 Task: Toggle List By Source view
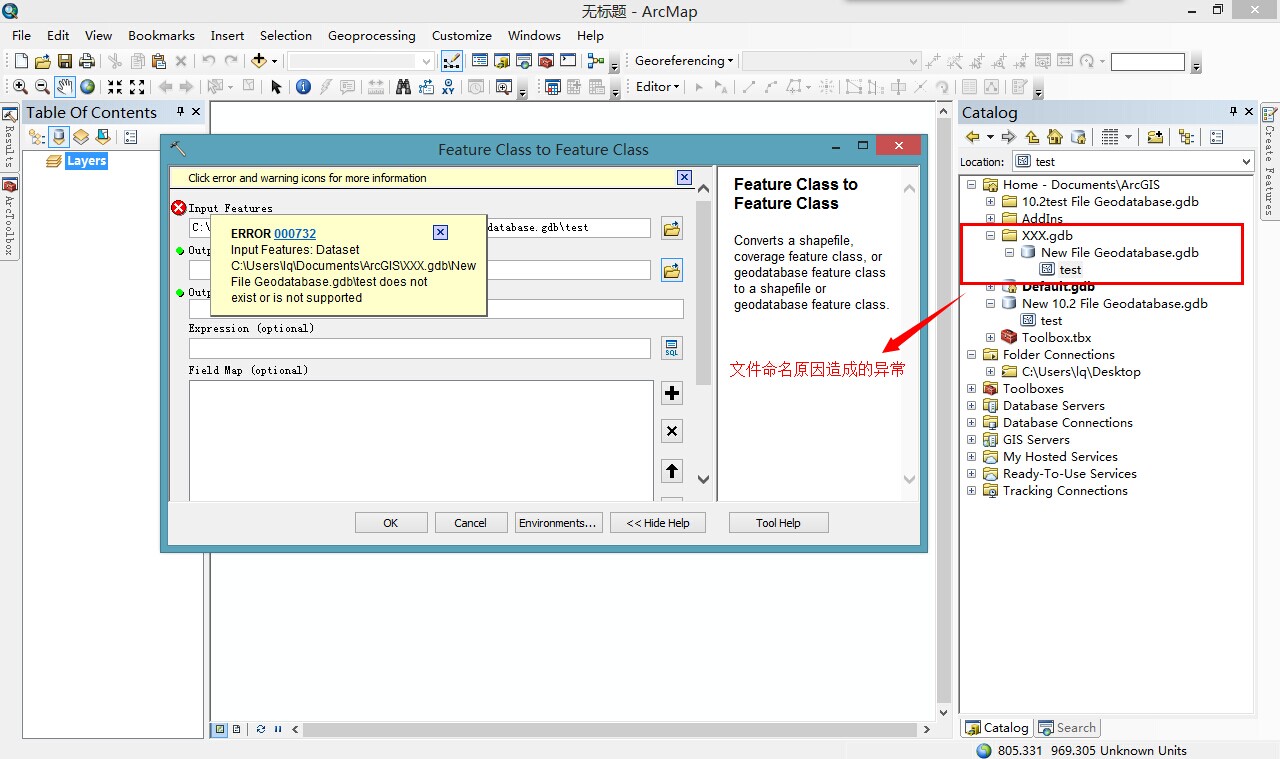[59, 137]
